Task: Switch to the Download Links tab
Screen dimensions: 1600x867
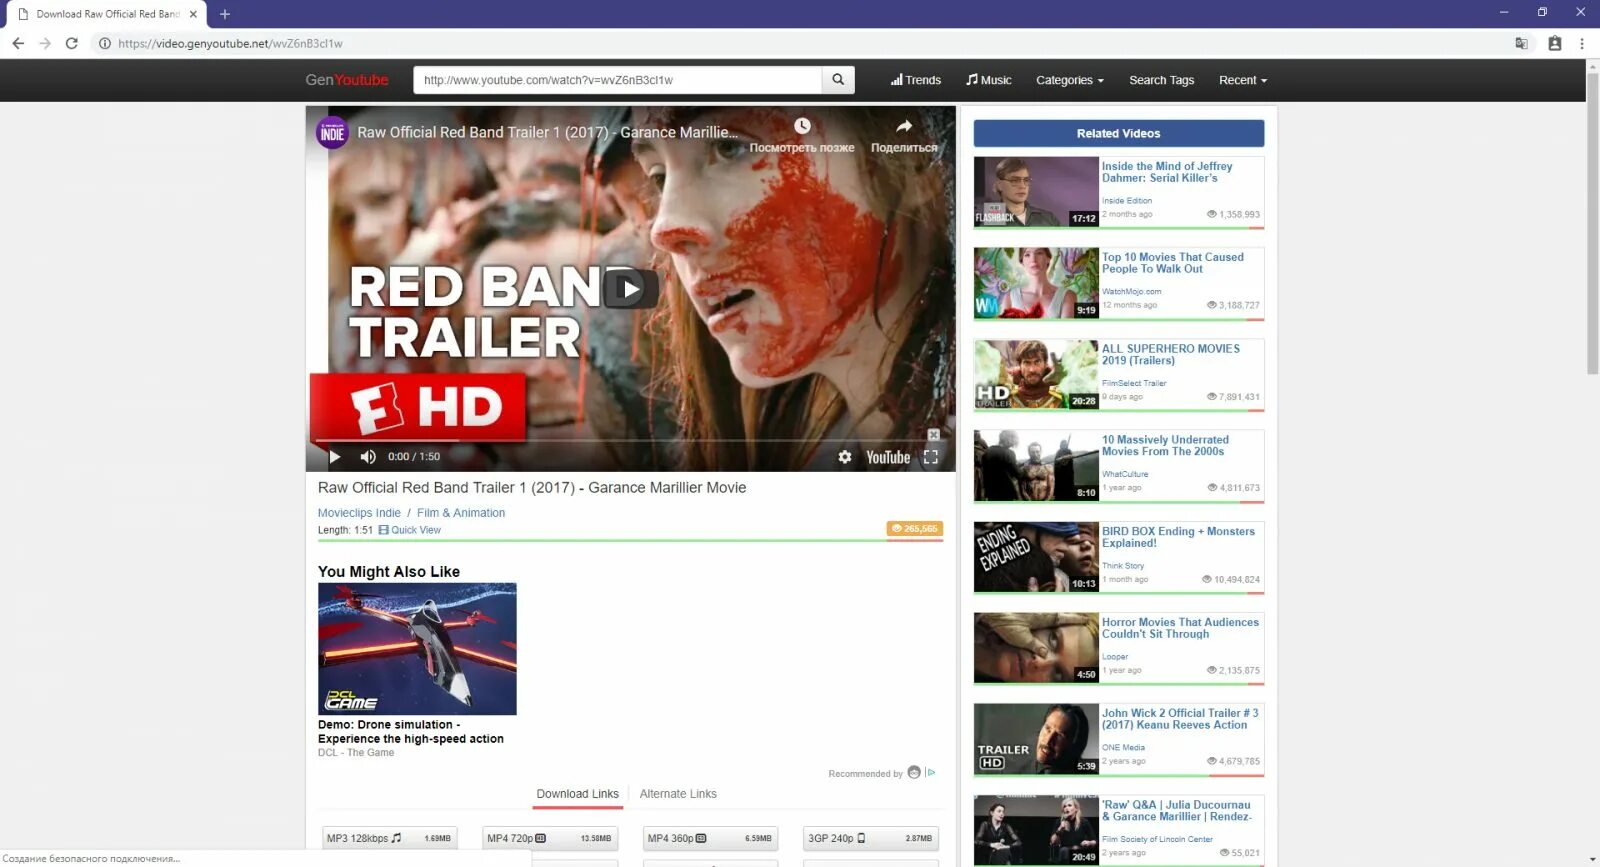Action: coord(577,794)
